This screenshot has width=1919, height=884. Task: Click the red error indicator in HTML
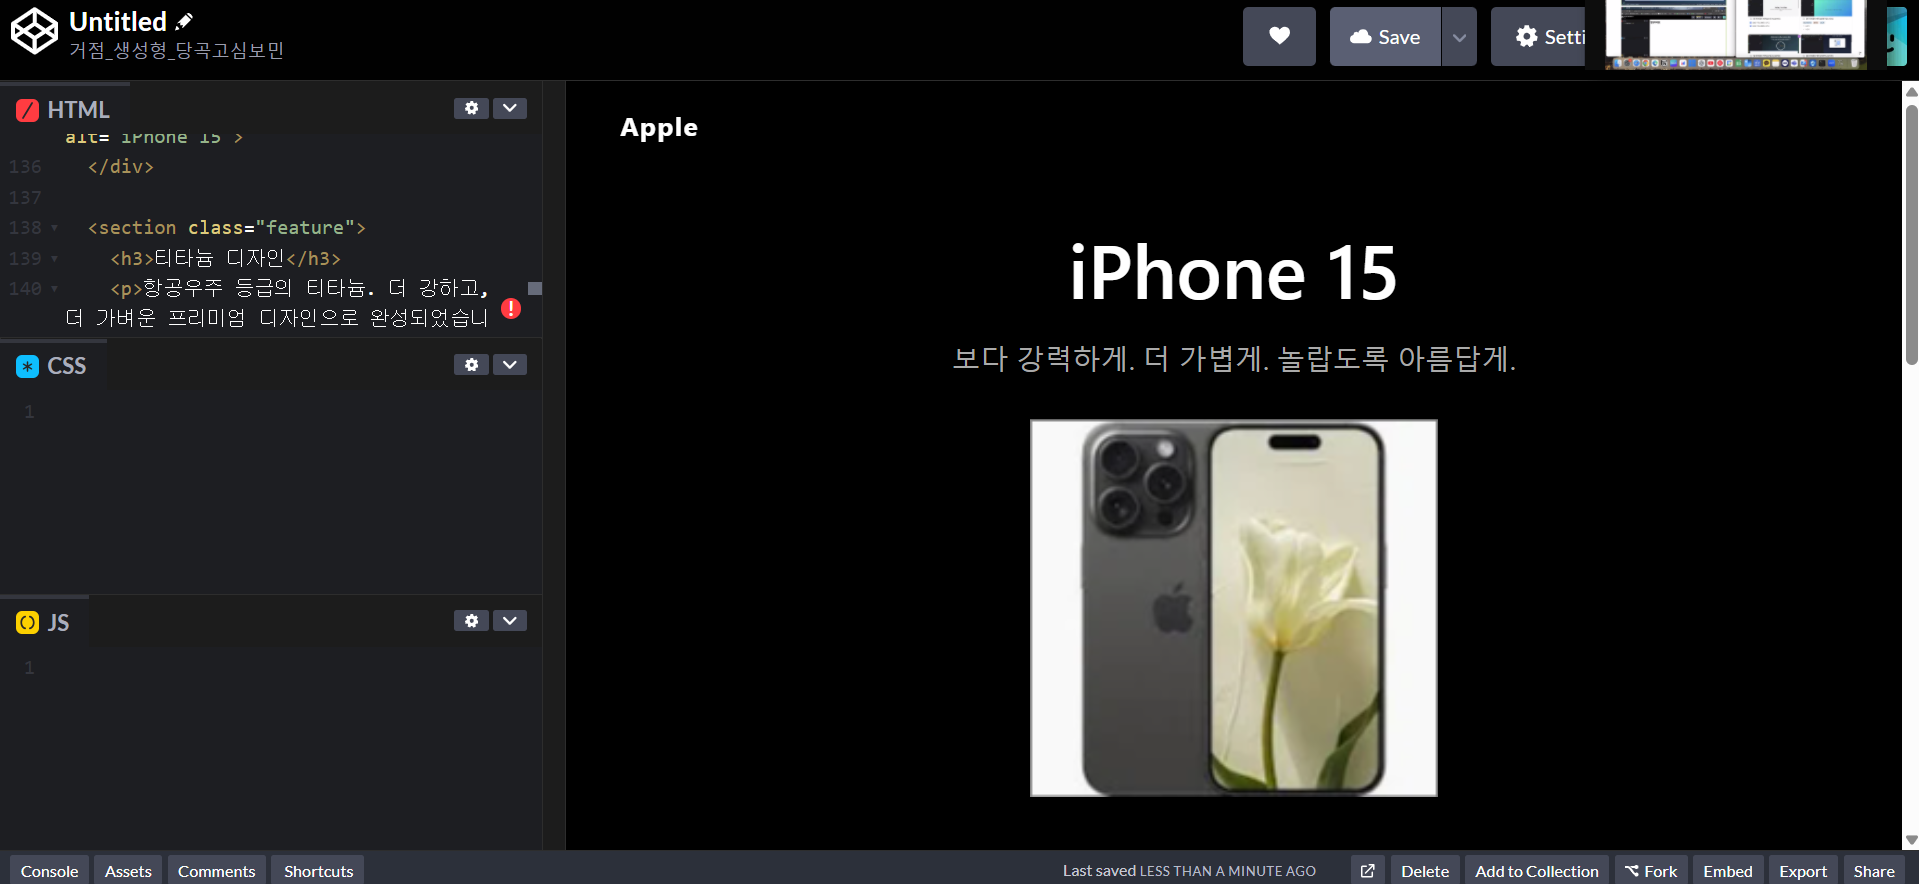[511, 308]
